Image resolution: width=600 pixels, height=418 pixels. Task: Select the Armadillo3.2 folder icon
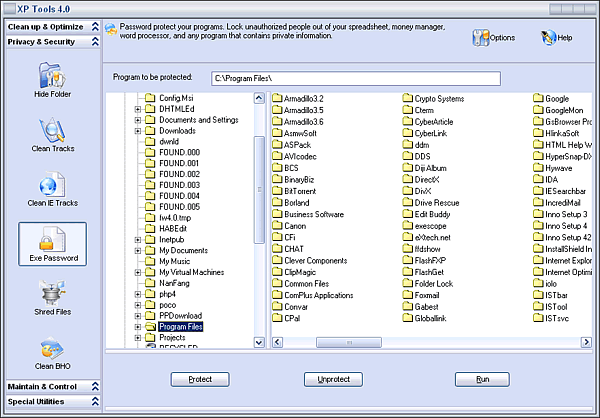277,98
